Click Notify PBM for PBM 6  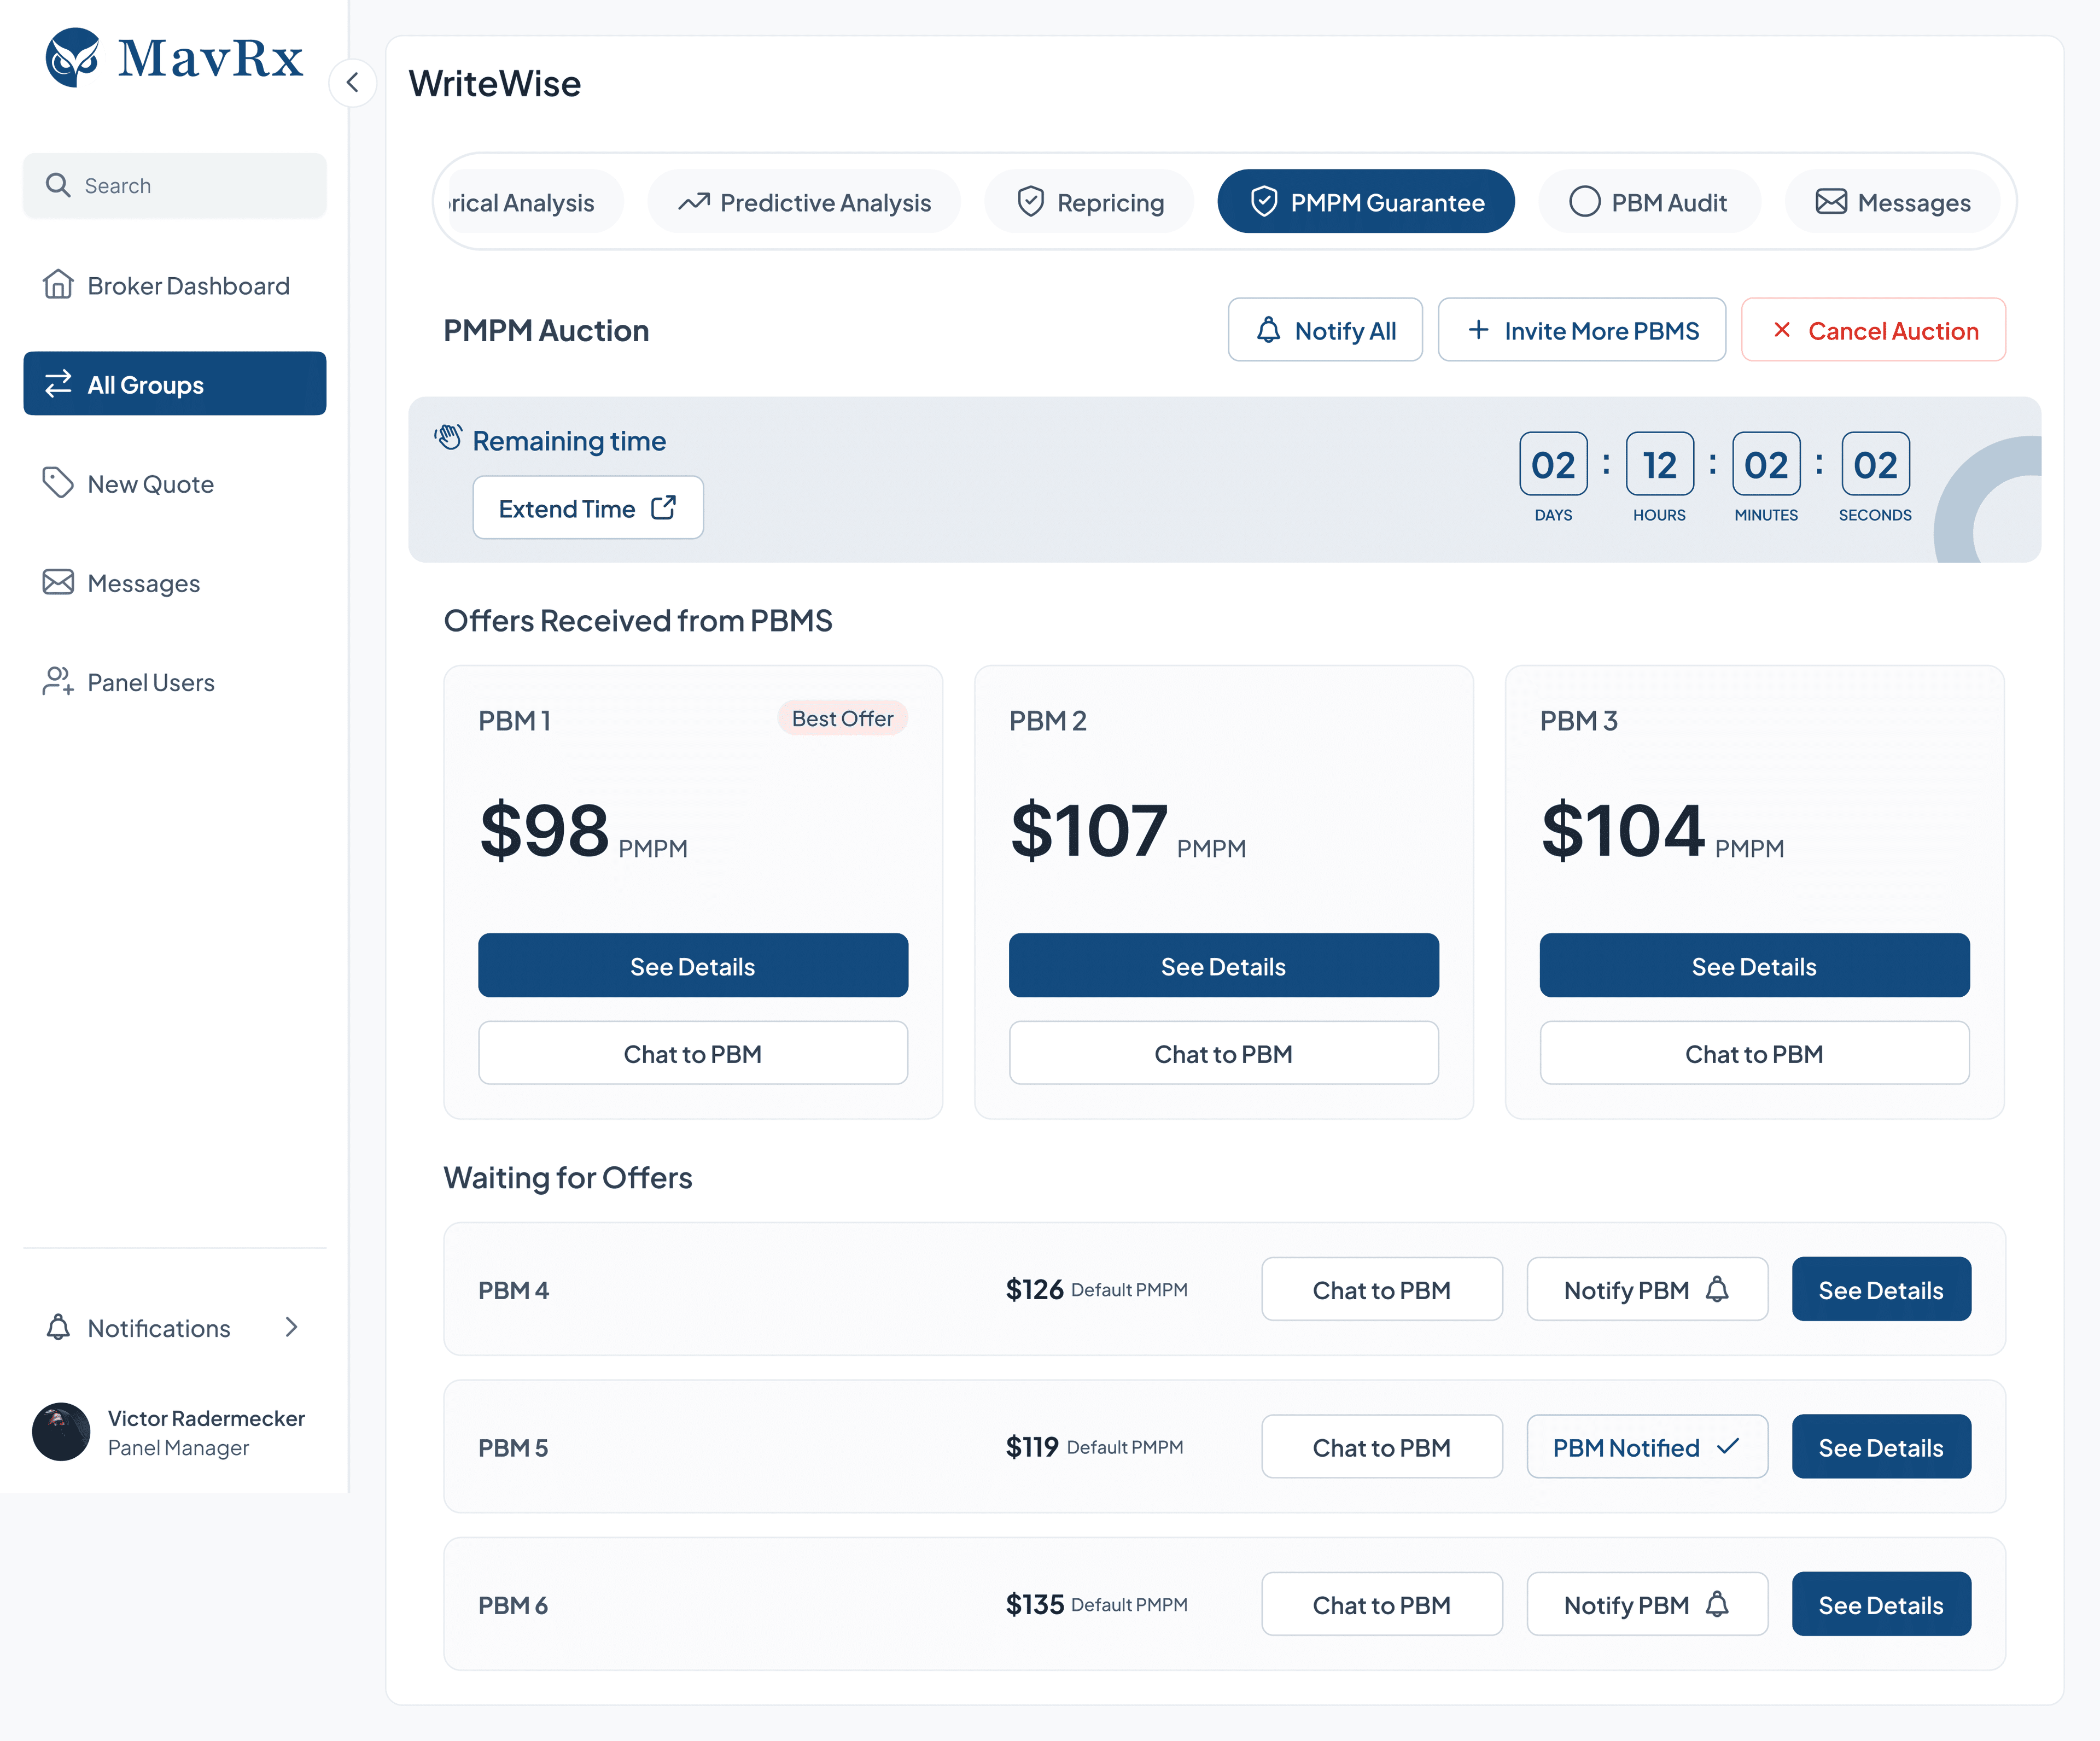1647,1604
